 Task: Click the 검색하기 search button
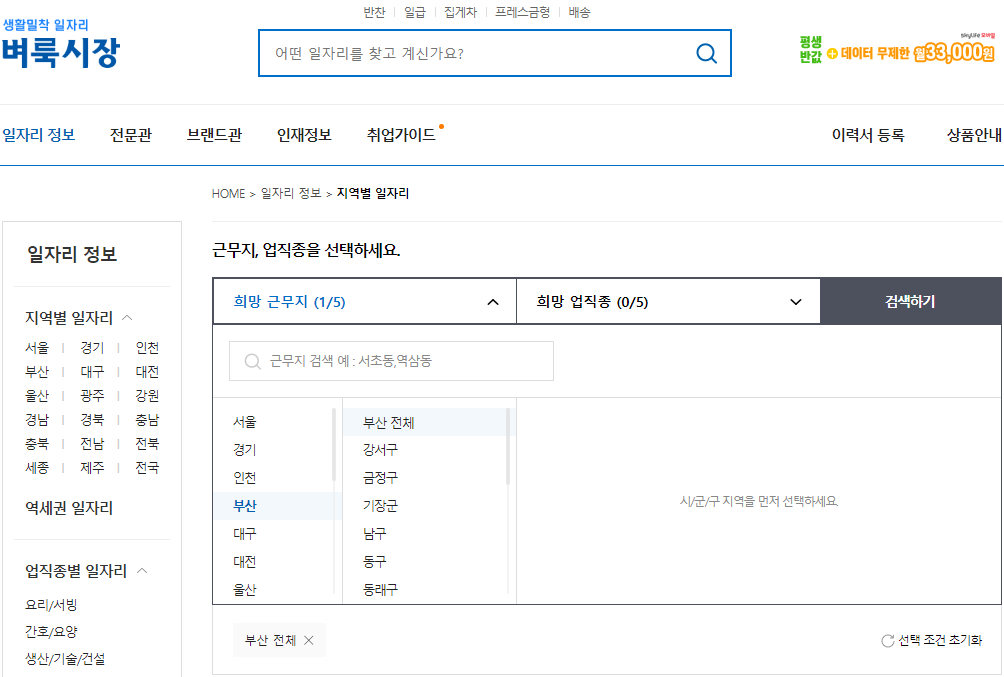pos(909,300)
